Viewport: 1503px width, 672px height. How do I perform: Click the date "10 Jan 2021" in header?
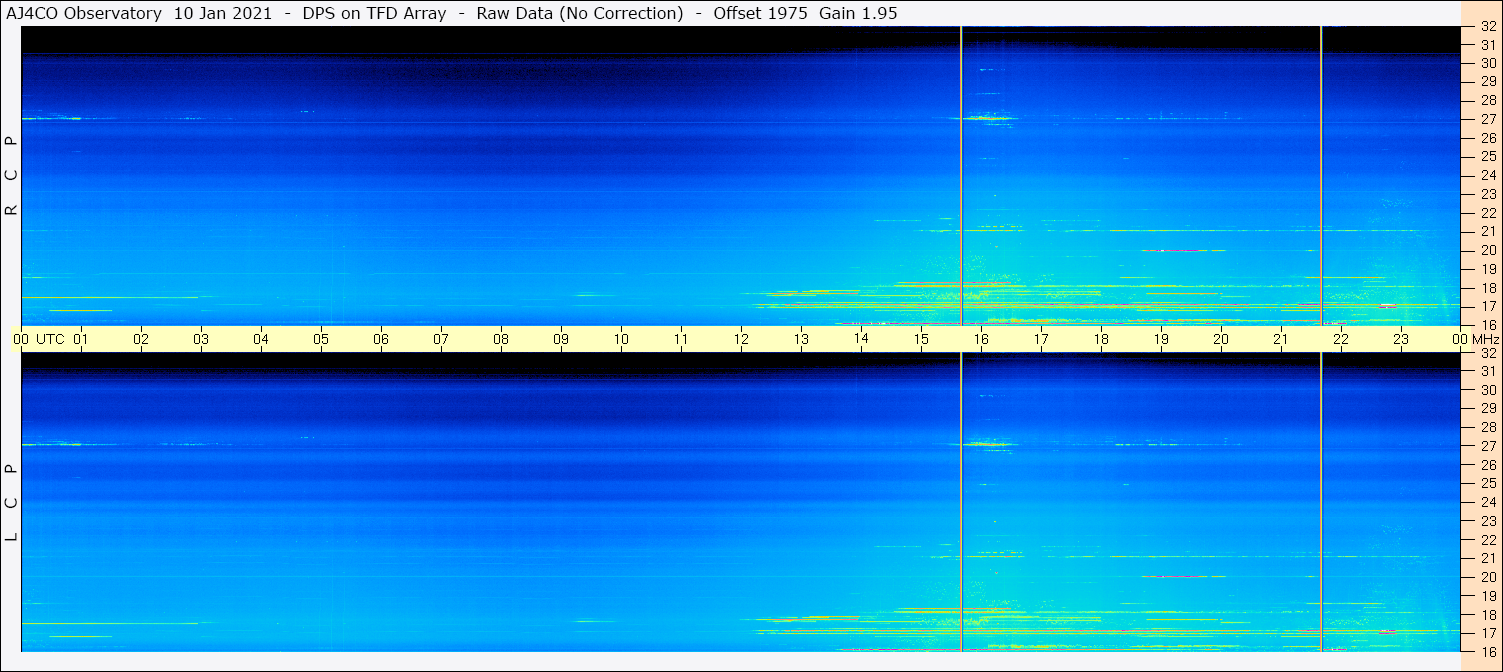pyautogui.click(x=223, y=13)
